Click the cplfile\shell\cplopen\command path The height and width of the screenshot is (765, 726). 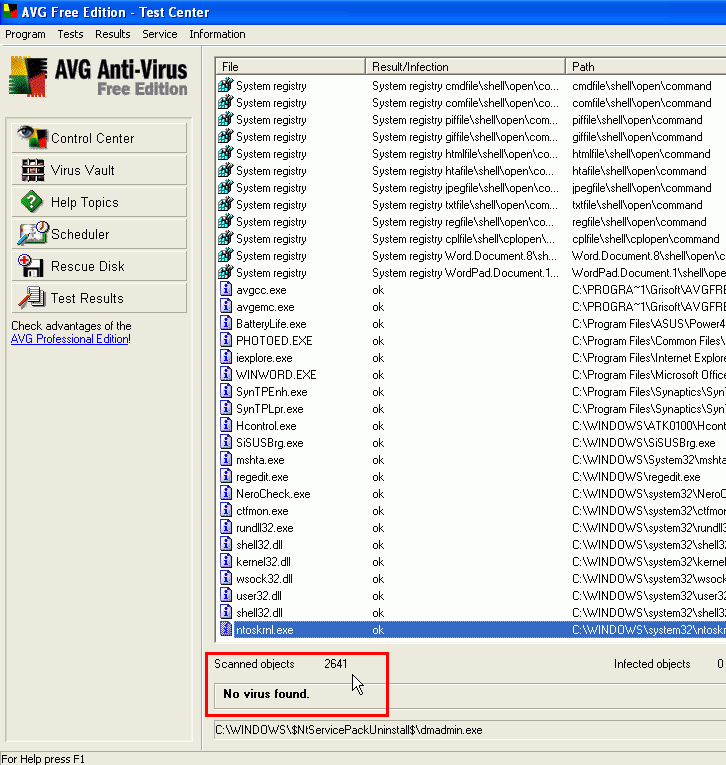(x=645, y=239)
